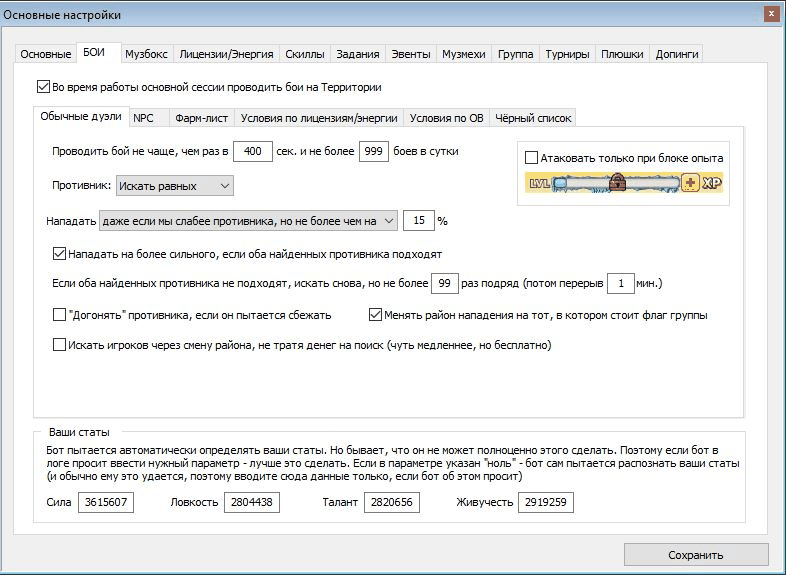The image size is (786, 575).
Task: Click the plus icon near XP
Action: tap(690, 183)
